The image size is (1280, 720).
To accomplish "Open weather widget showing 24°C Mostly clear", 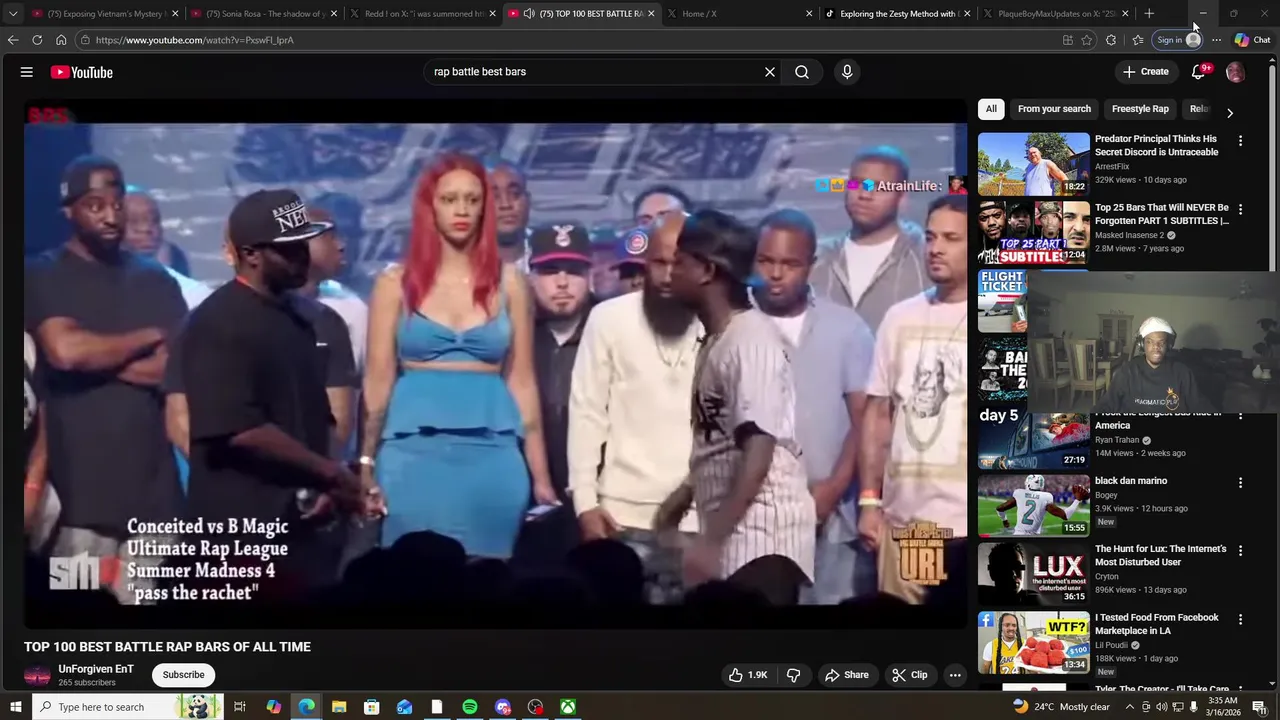I will click(1060, 707).
